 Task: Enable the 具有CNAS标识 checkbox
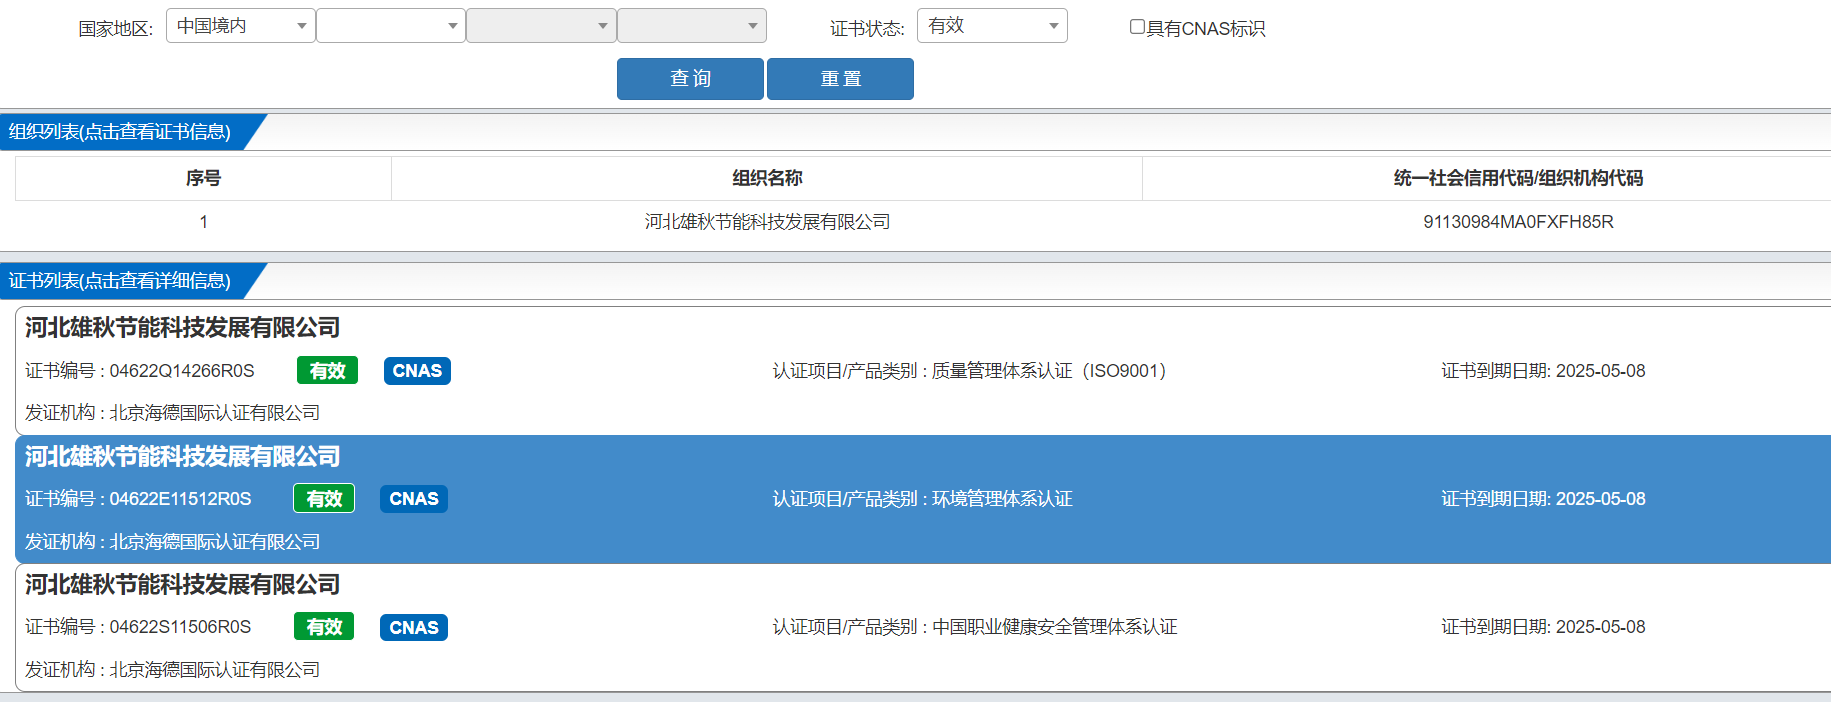(x=1137, y=27)
